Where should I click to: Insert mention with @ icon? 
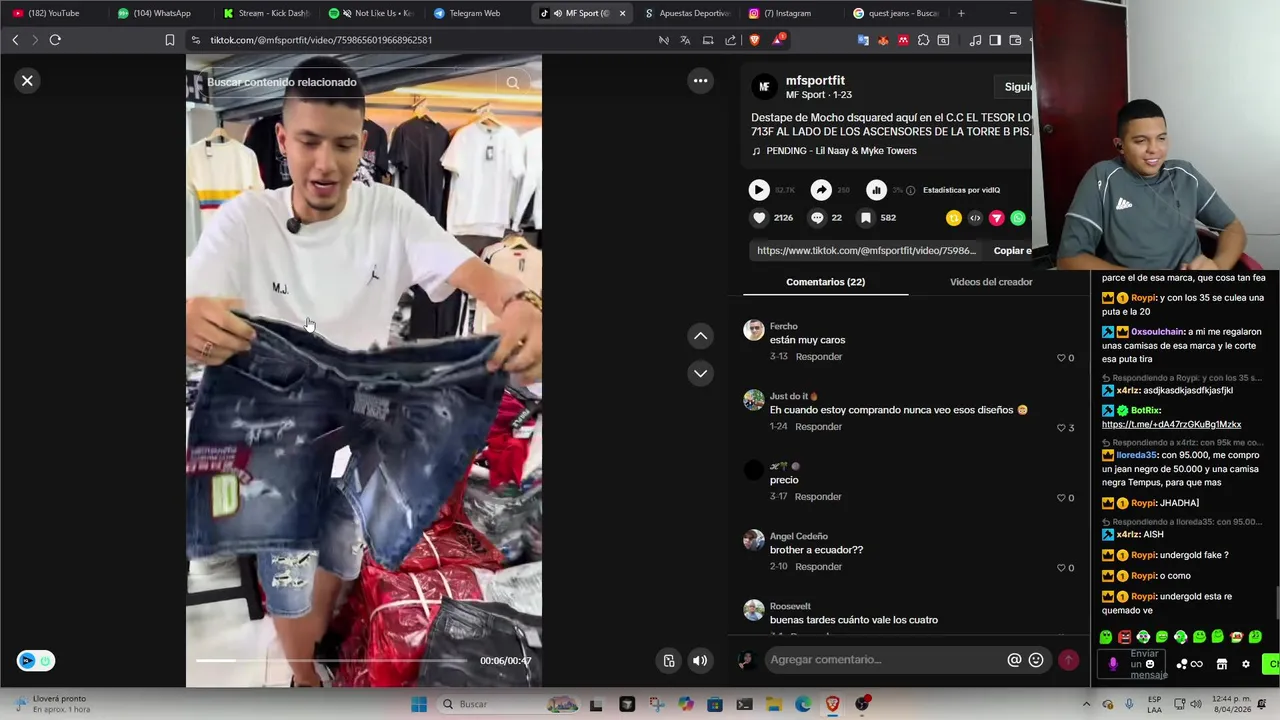tap(1014, 660)
